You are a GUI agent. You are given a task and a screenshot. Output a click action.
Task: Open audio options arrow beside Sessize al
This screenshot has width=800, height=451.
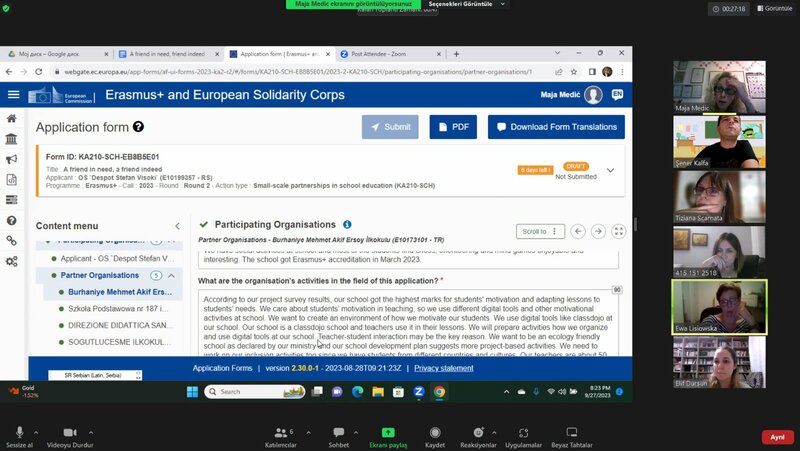click(x=36, y=433)
